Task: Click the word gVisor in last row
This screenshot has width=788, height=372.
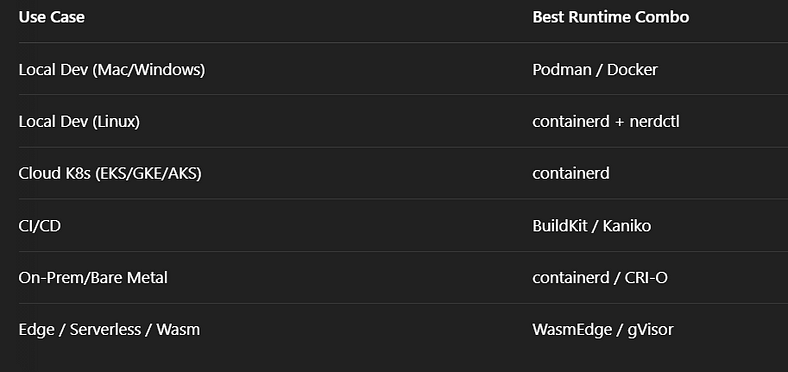Action: pos(650,330)
